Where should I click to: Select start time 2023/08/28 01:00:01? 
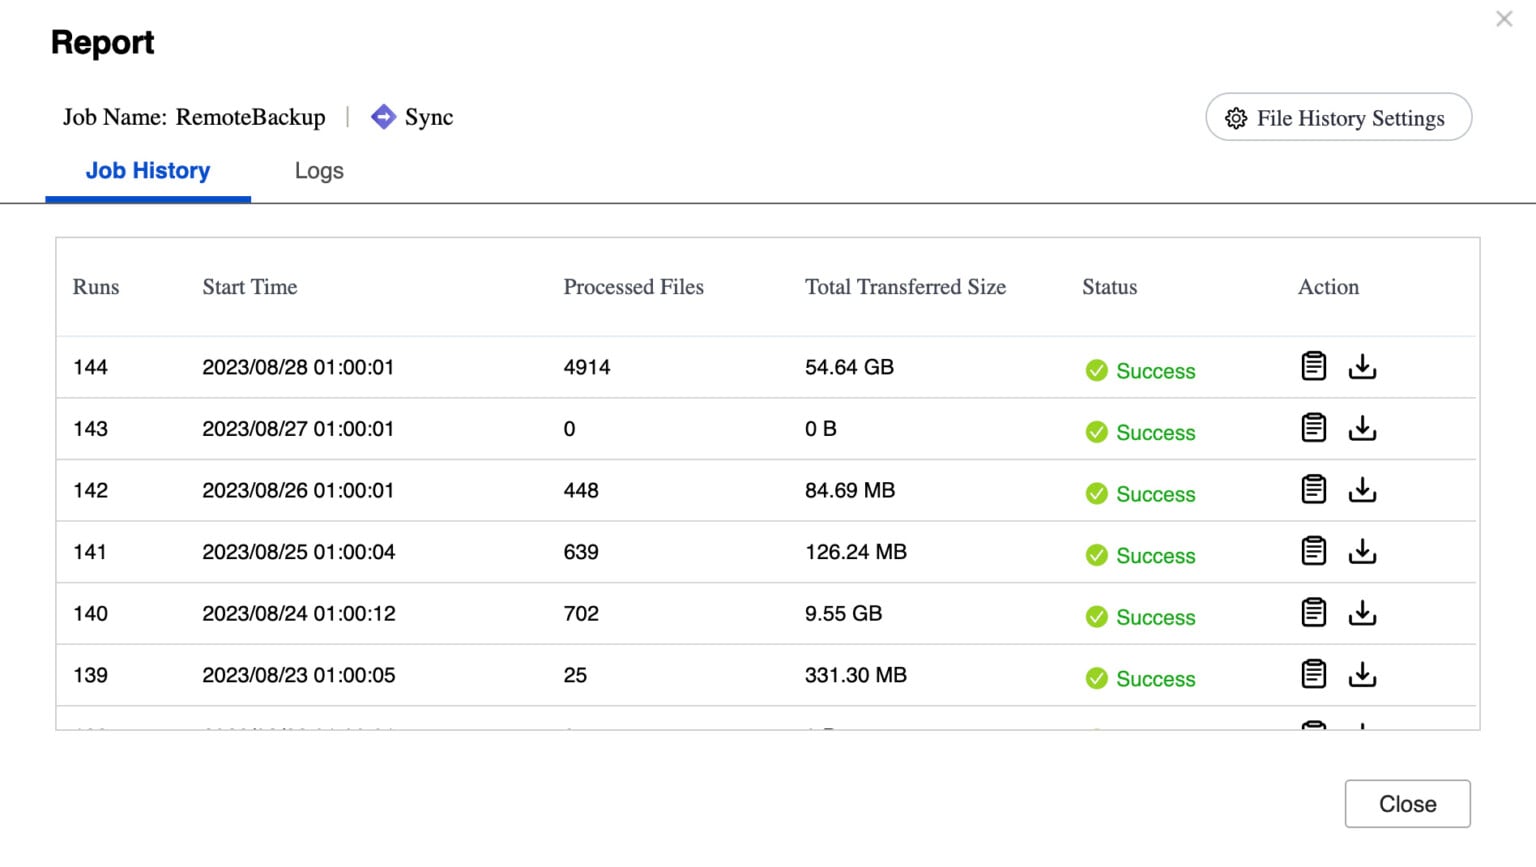(298, 367)
